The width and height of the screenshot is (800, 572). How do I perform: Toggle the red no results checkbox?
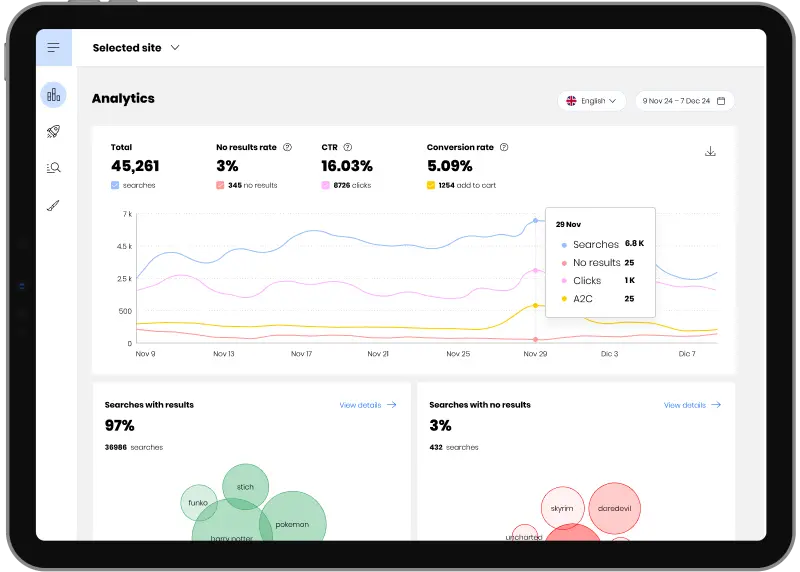[x=220, y=185]
